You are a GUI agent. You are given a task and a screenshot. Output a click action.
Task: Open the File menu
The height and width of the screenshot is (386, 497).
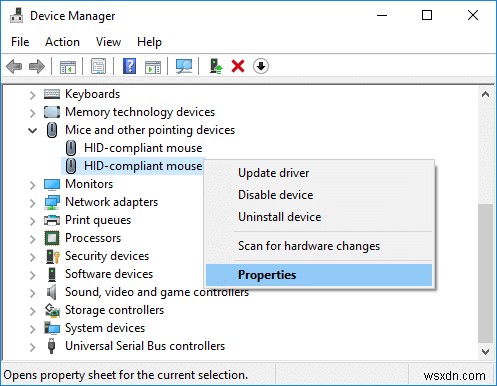coord(20,42)
